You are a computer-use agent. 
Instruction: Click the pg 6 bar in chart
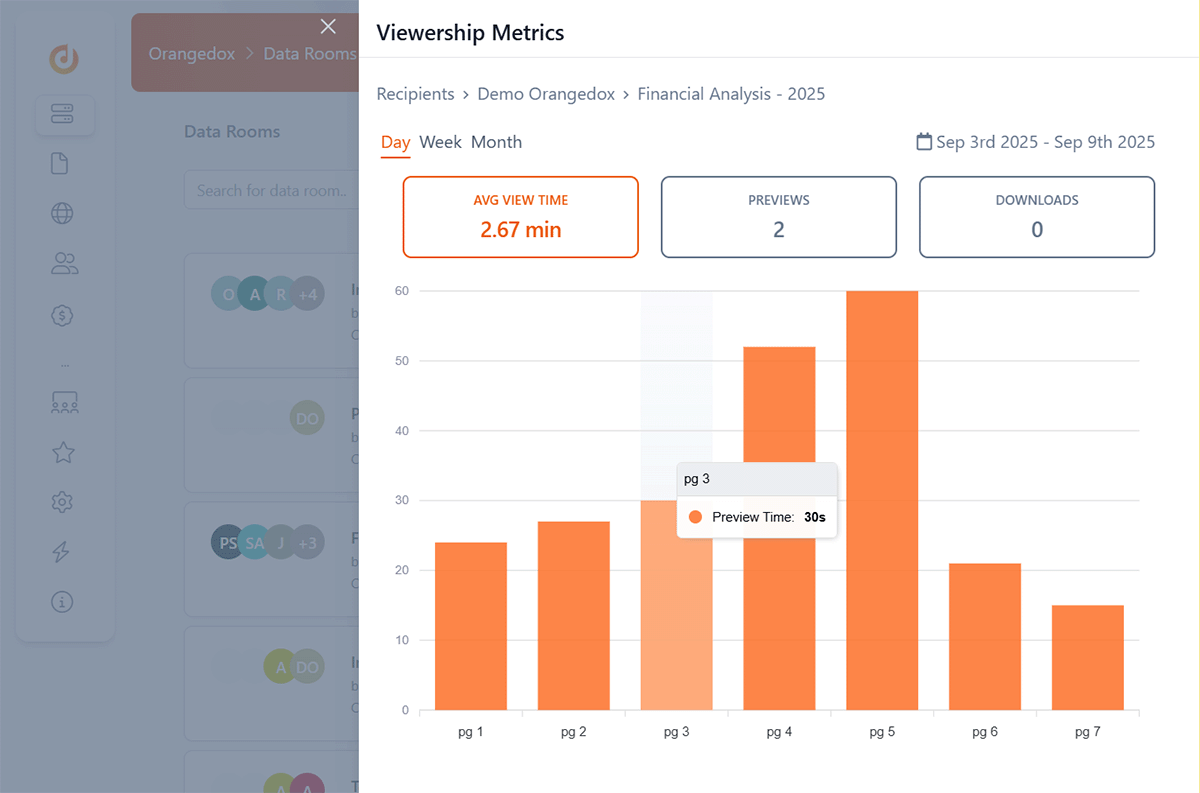[985, 637]
